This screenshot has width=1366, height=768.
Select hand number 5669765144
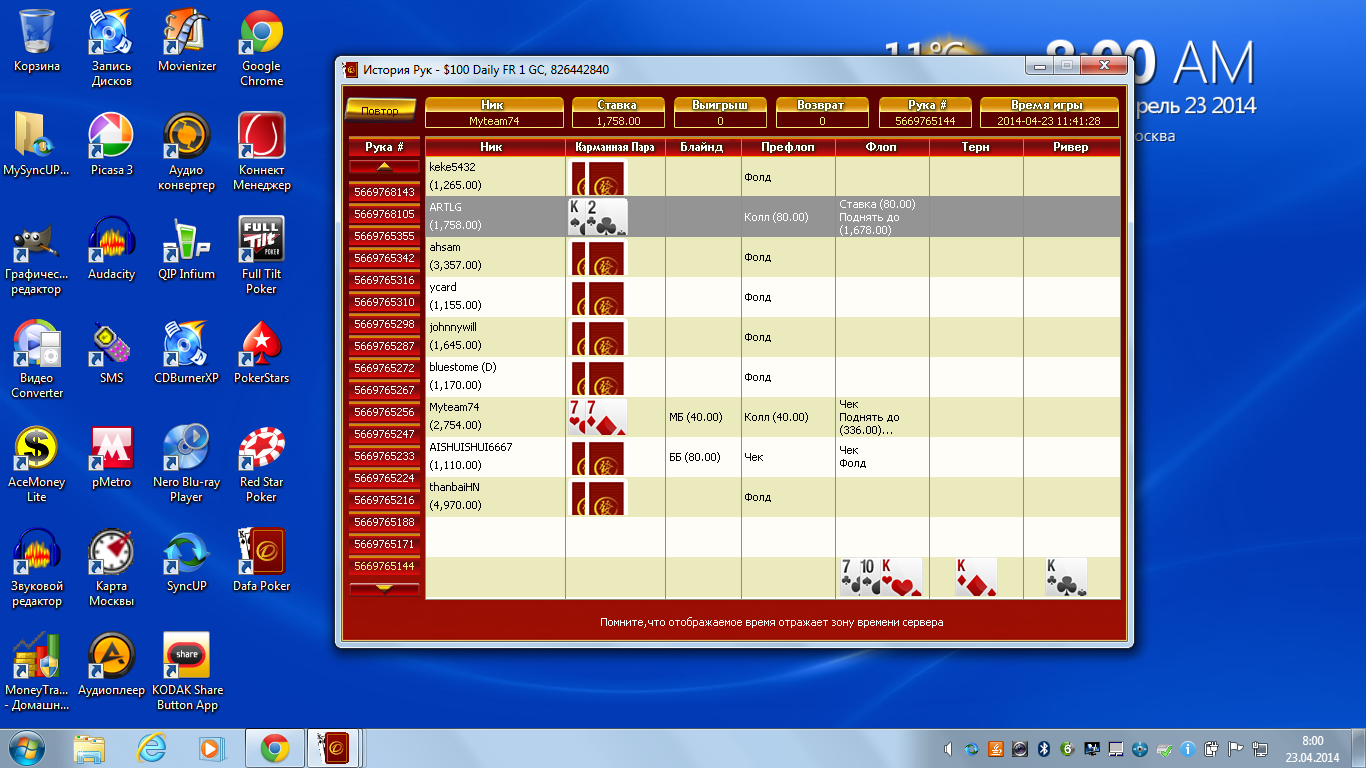point(384,566)
